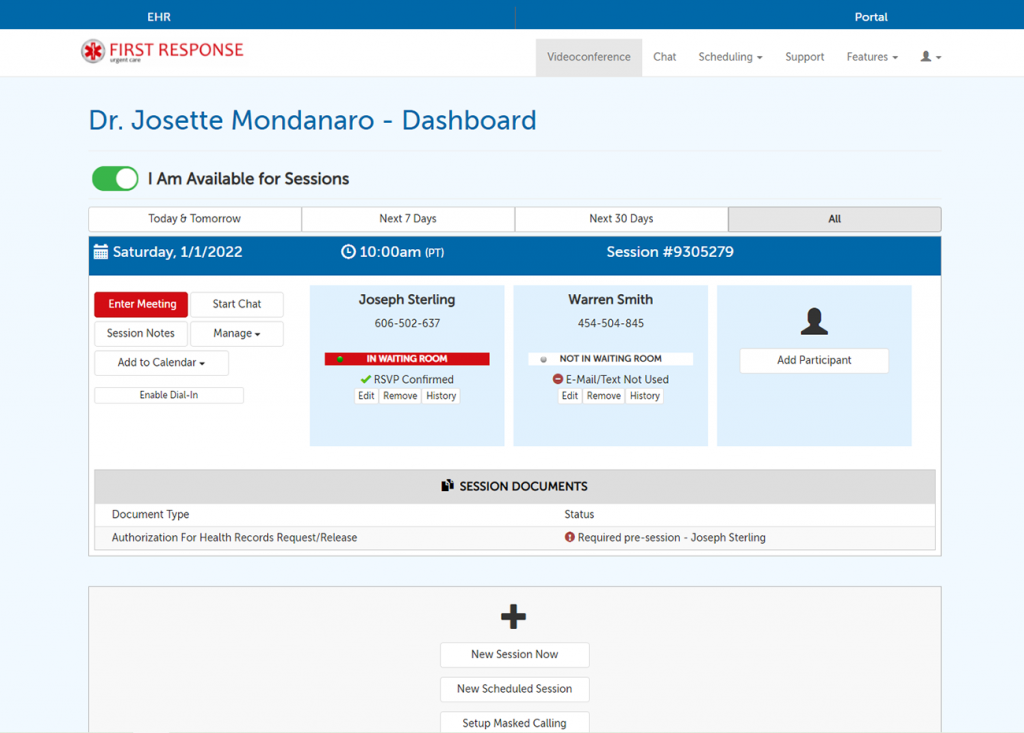Expand the Scheduling dropdown menu
The width and height of the screenshot is (1024, 733).
coord(730,57)
